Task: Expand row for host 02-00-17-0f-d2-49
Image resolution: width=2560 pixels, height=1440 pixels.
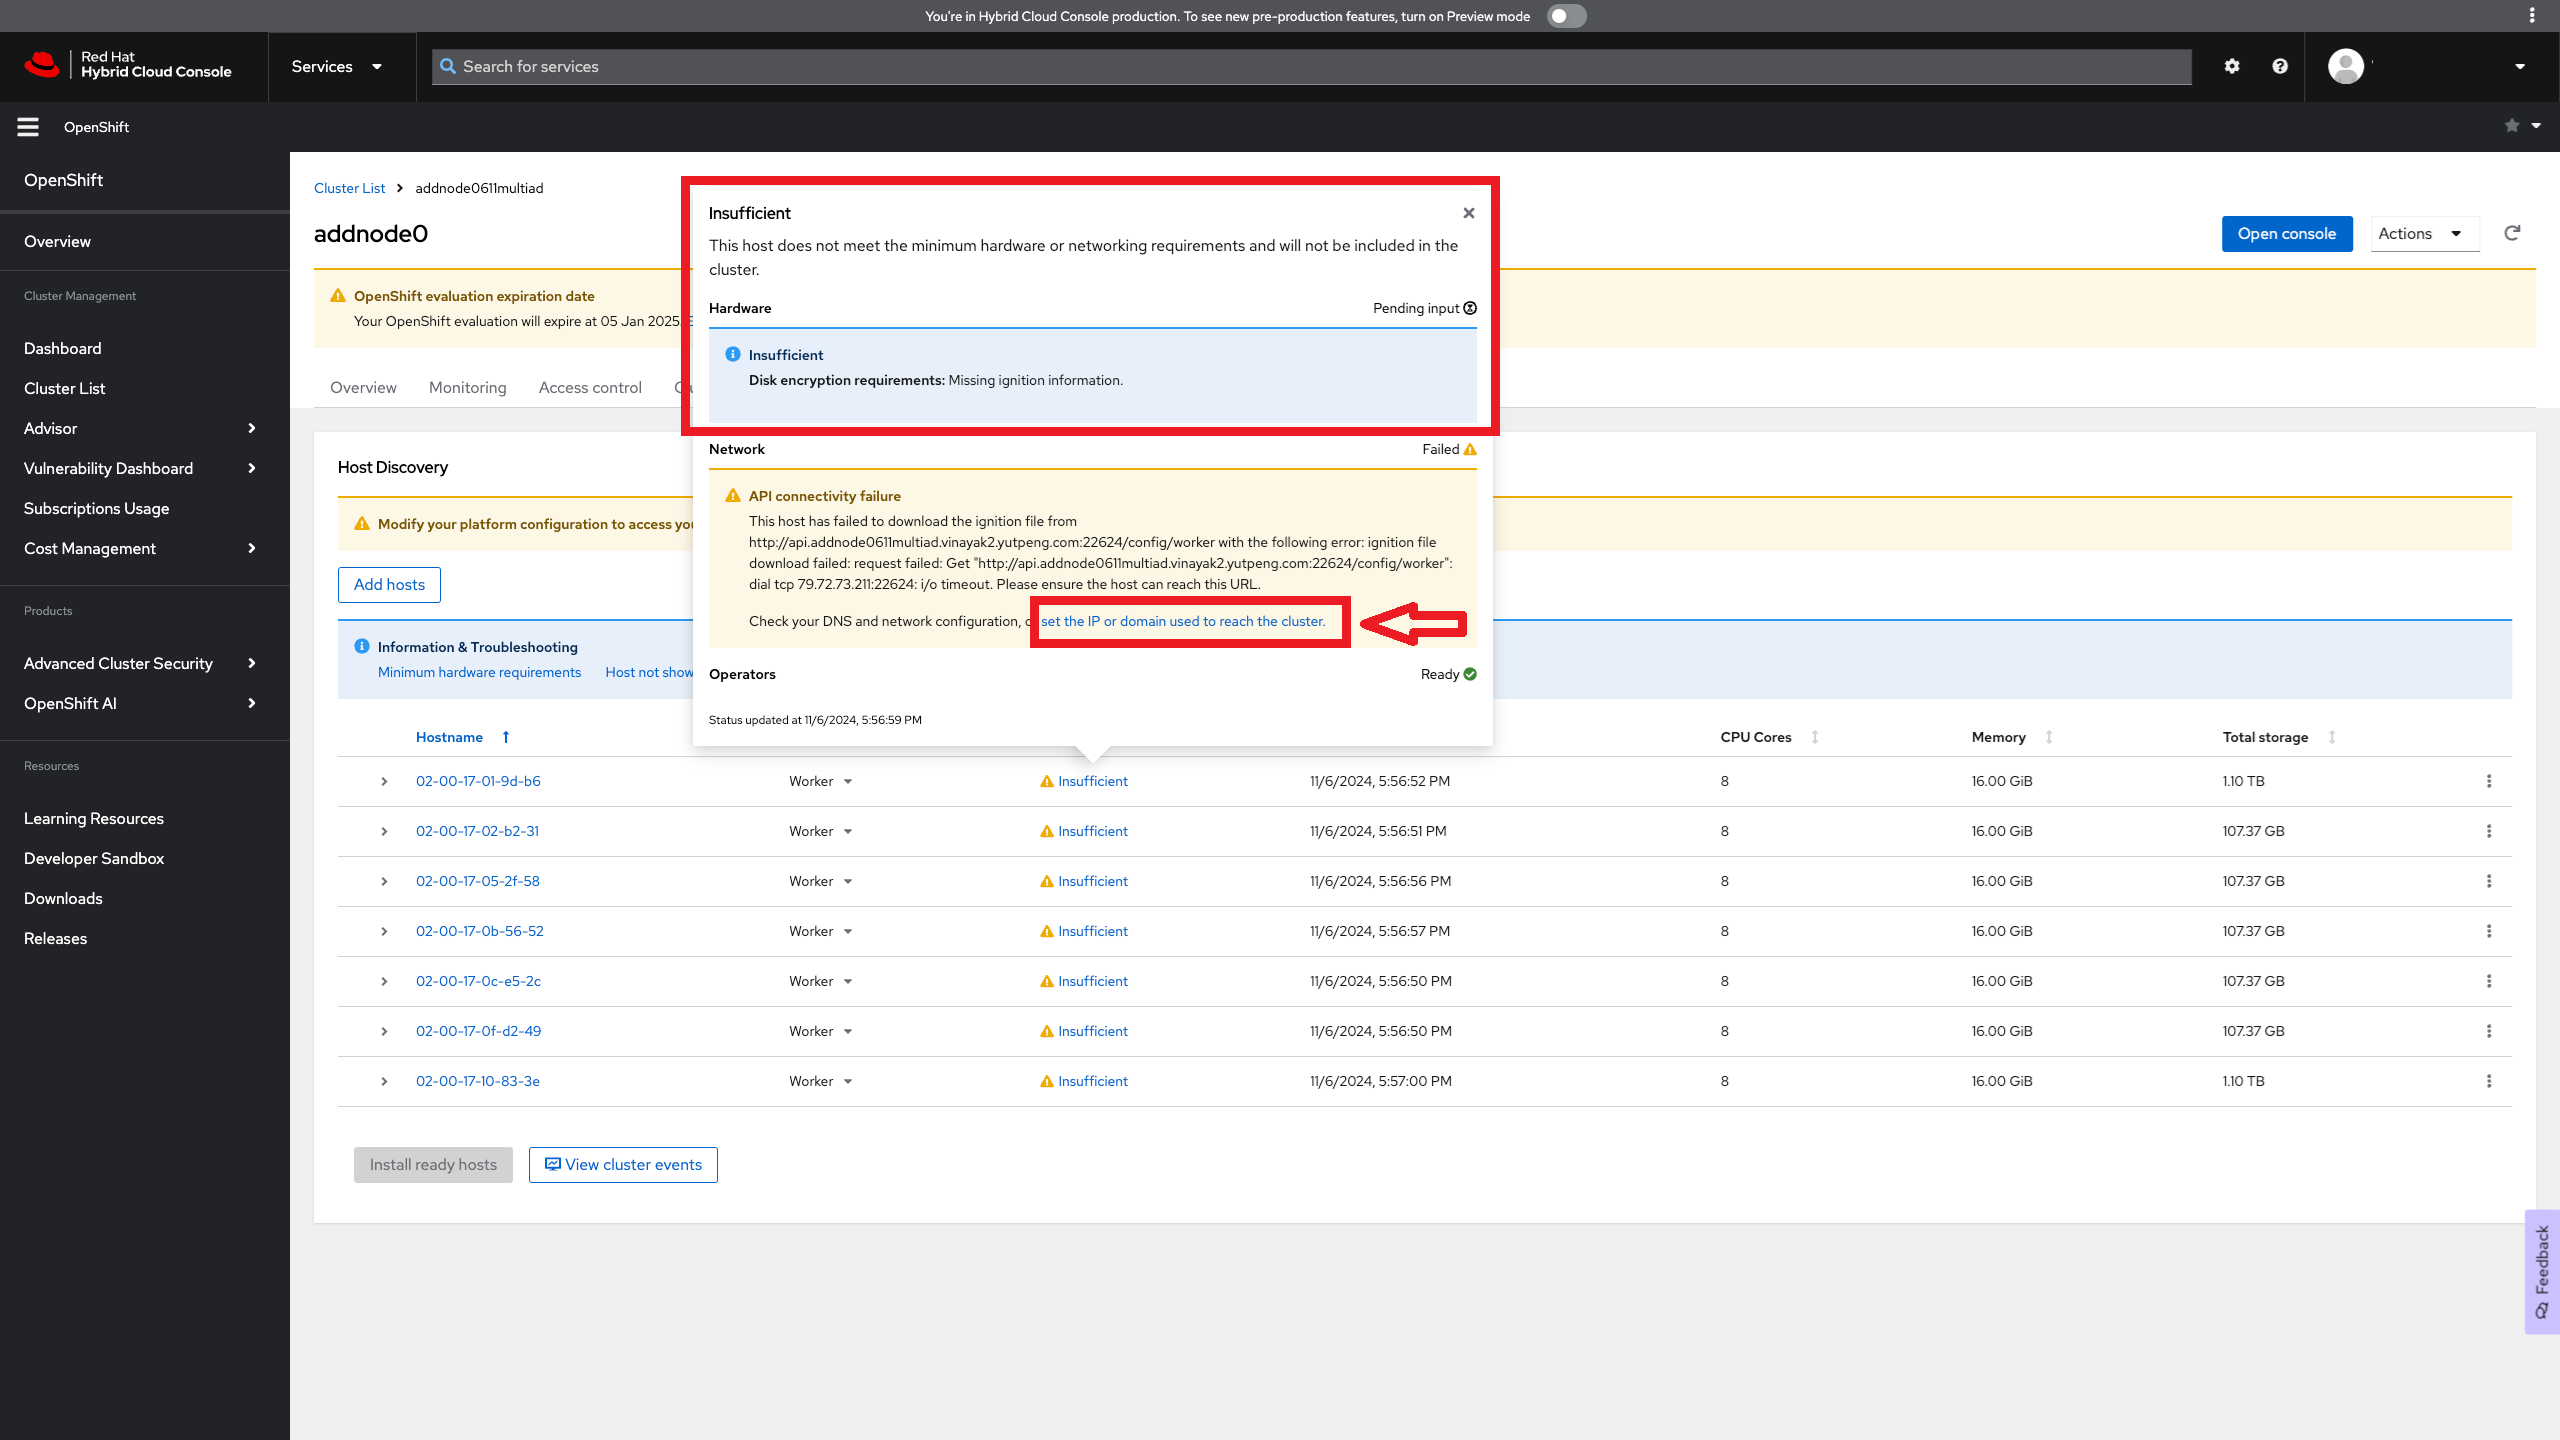Action: pyautogui.click(x=384, y=1031)
